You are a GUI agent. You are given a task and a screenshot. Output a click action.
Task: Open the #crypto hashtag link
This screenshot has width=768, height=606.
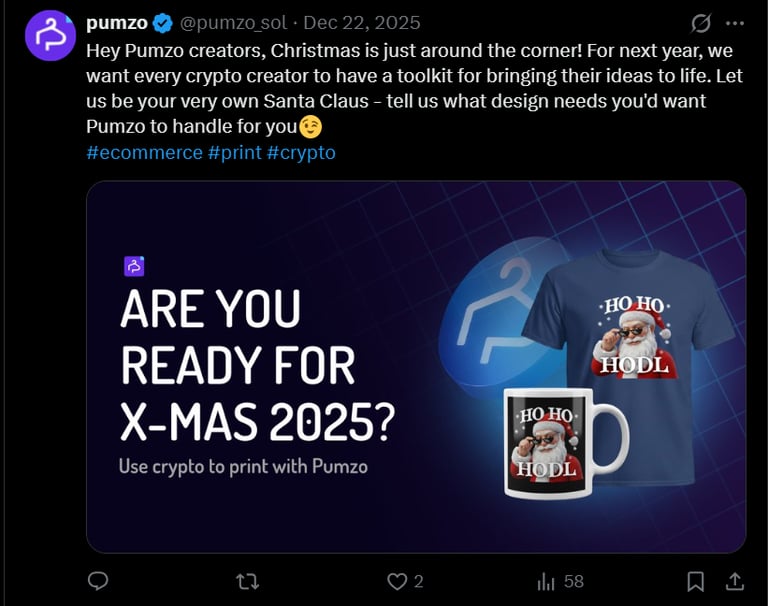301,153
